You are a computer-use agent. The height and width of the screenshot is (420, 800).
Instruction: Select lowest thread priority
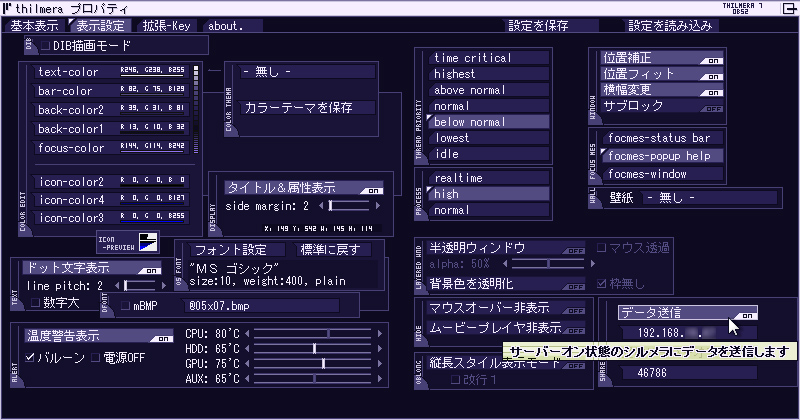[488, 138]
